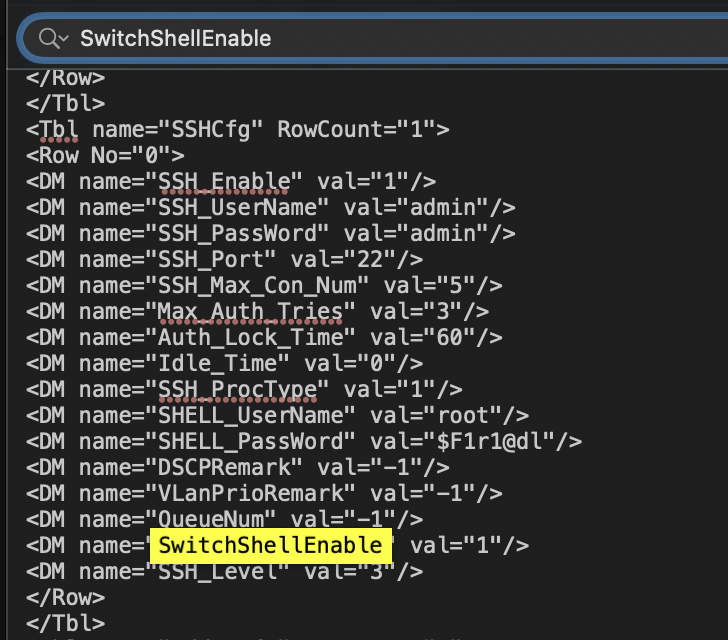The height and width of the screenshot is (640, 728).
Task: Open the search options magnifier dropdown
Action: click(x=53, y=38)
